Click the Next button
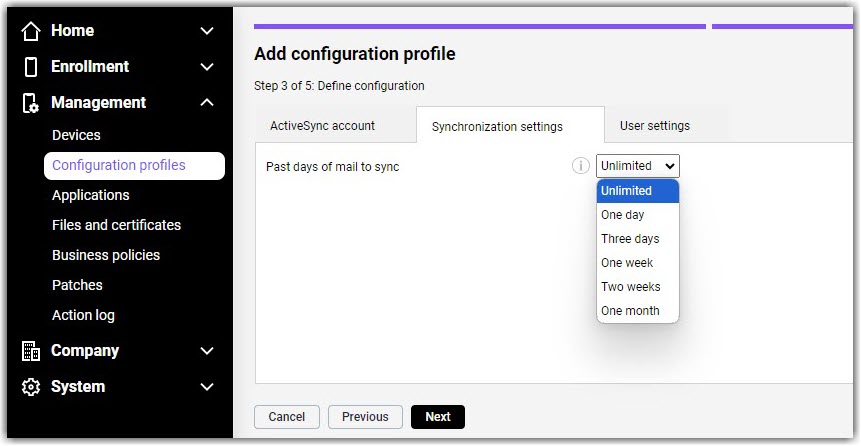Viewport: 861px width, 446px height. [438, 417]
